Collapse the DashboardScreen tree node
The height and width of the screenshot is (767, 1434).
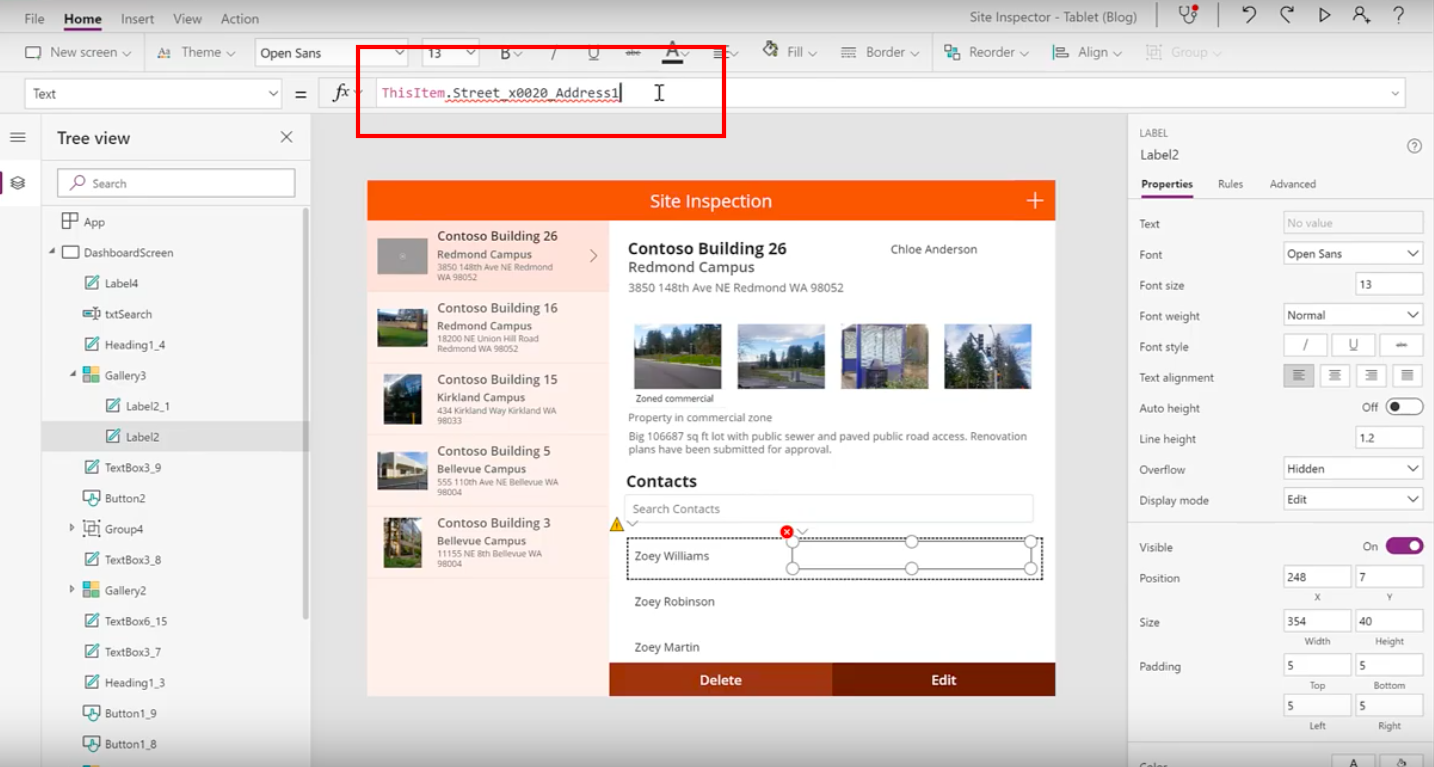pos(51,252)
